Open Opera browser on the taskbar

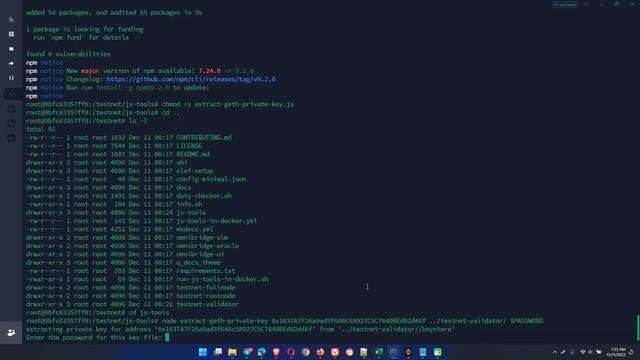[291, 352]
